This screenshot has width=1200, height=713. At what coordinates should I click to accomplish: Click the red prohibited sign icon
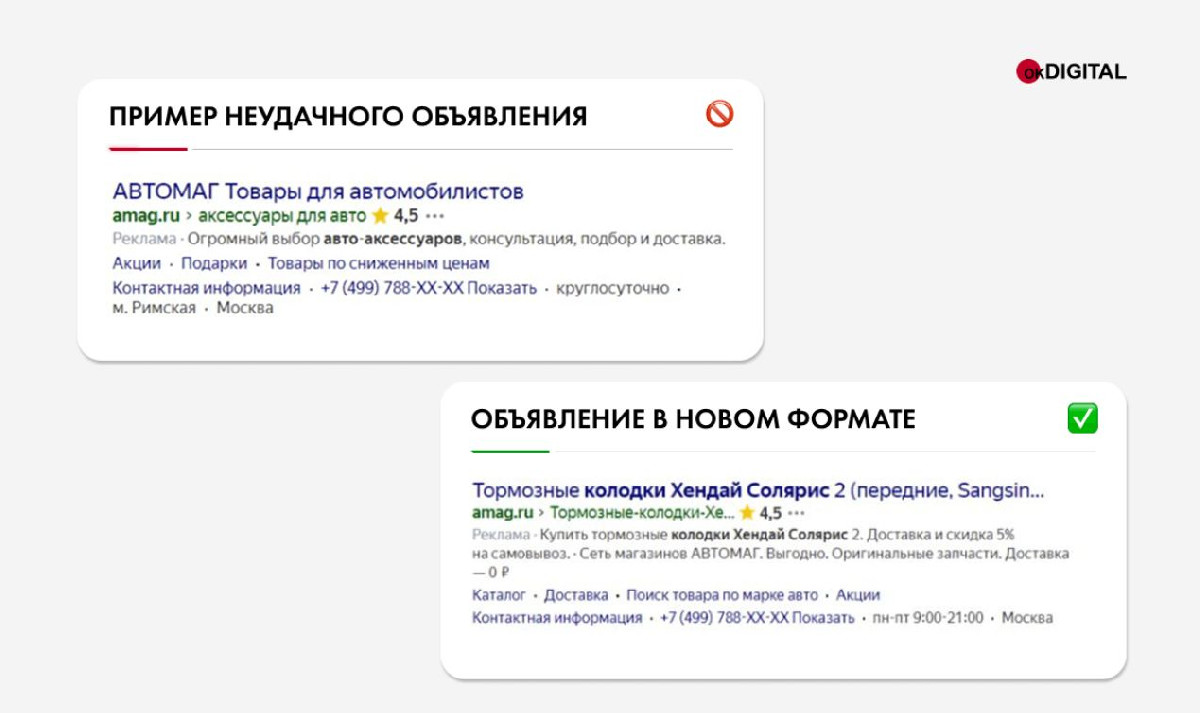point(719,115)
